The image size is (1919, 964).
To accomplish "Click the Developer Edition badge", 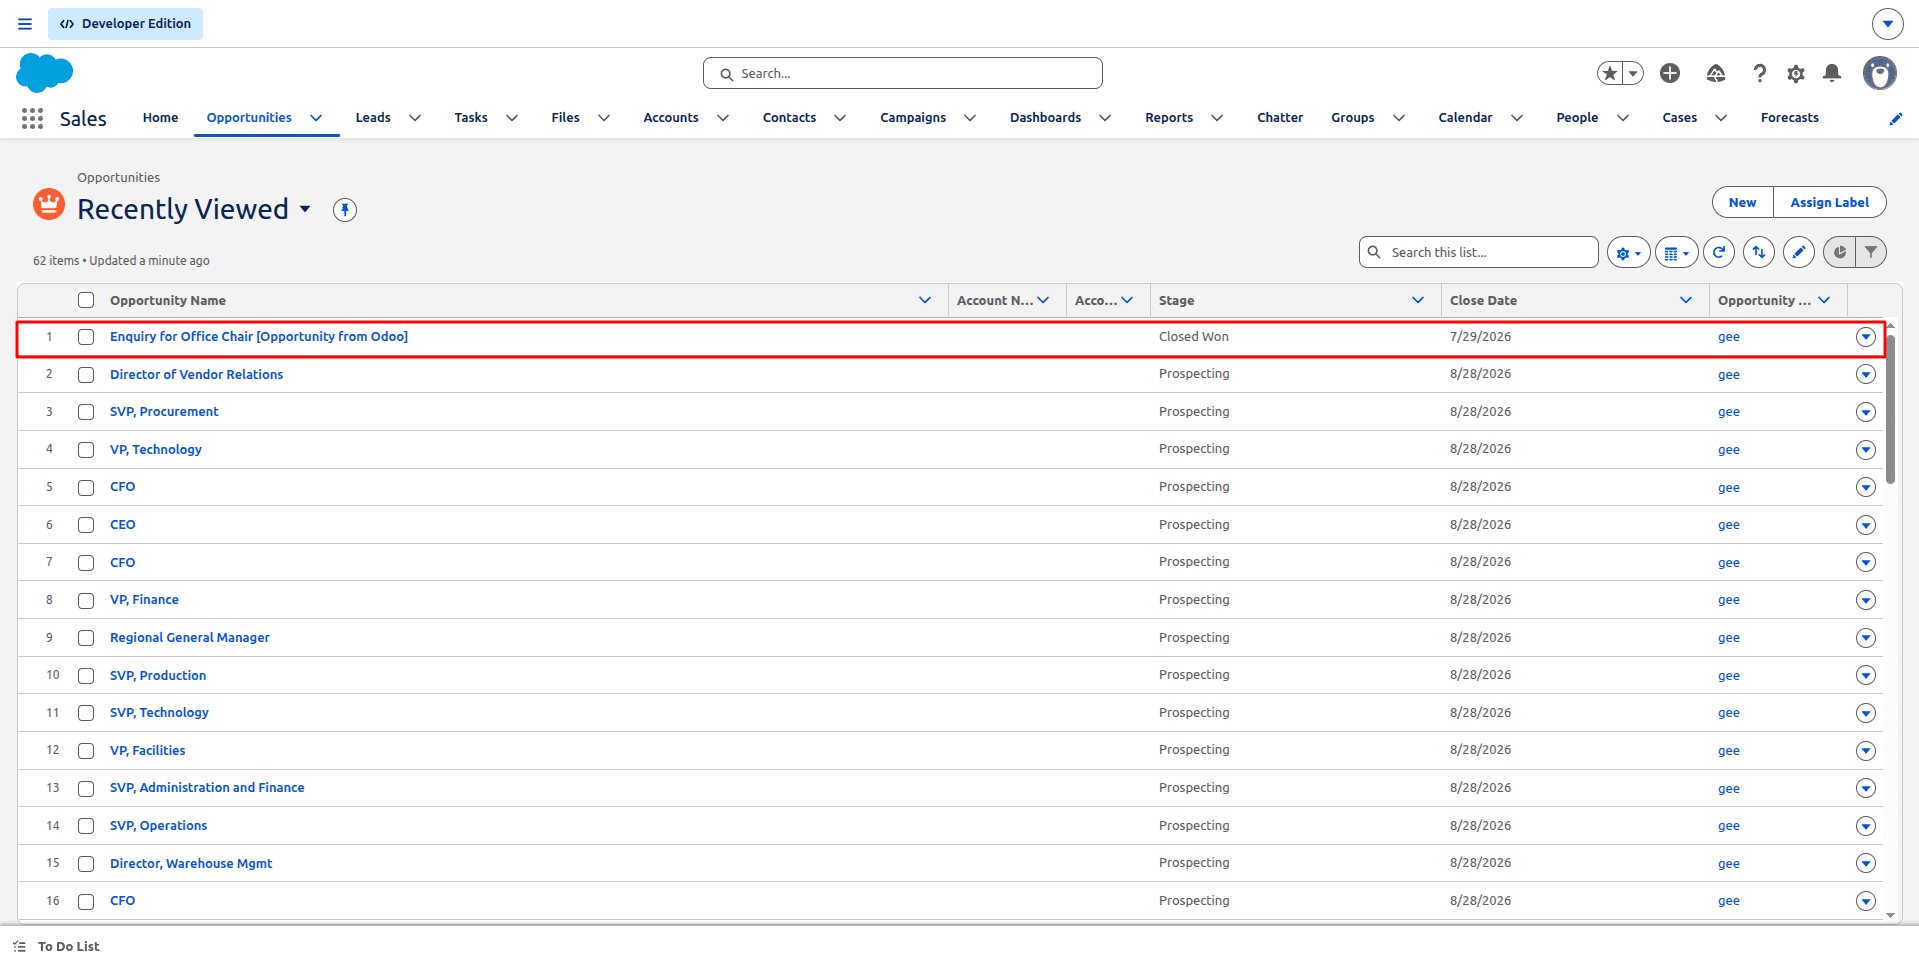I will 125,24.
